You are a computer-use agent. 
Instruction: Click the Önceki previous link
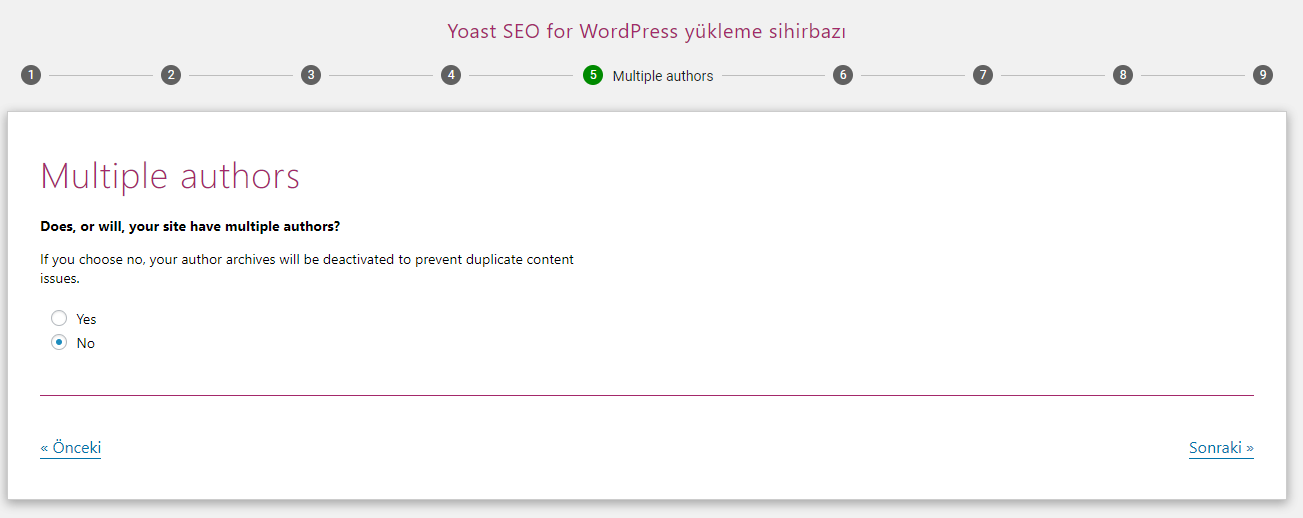coord(71,448)
